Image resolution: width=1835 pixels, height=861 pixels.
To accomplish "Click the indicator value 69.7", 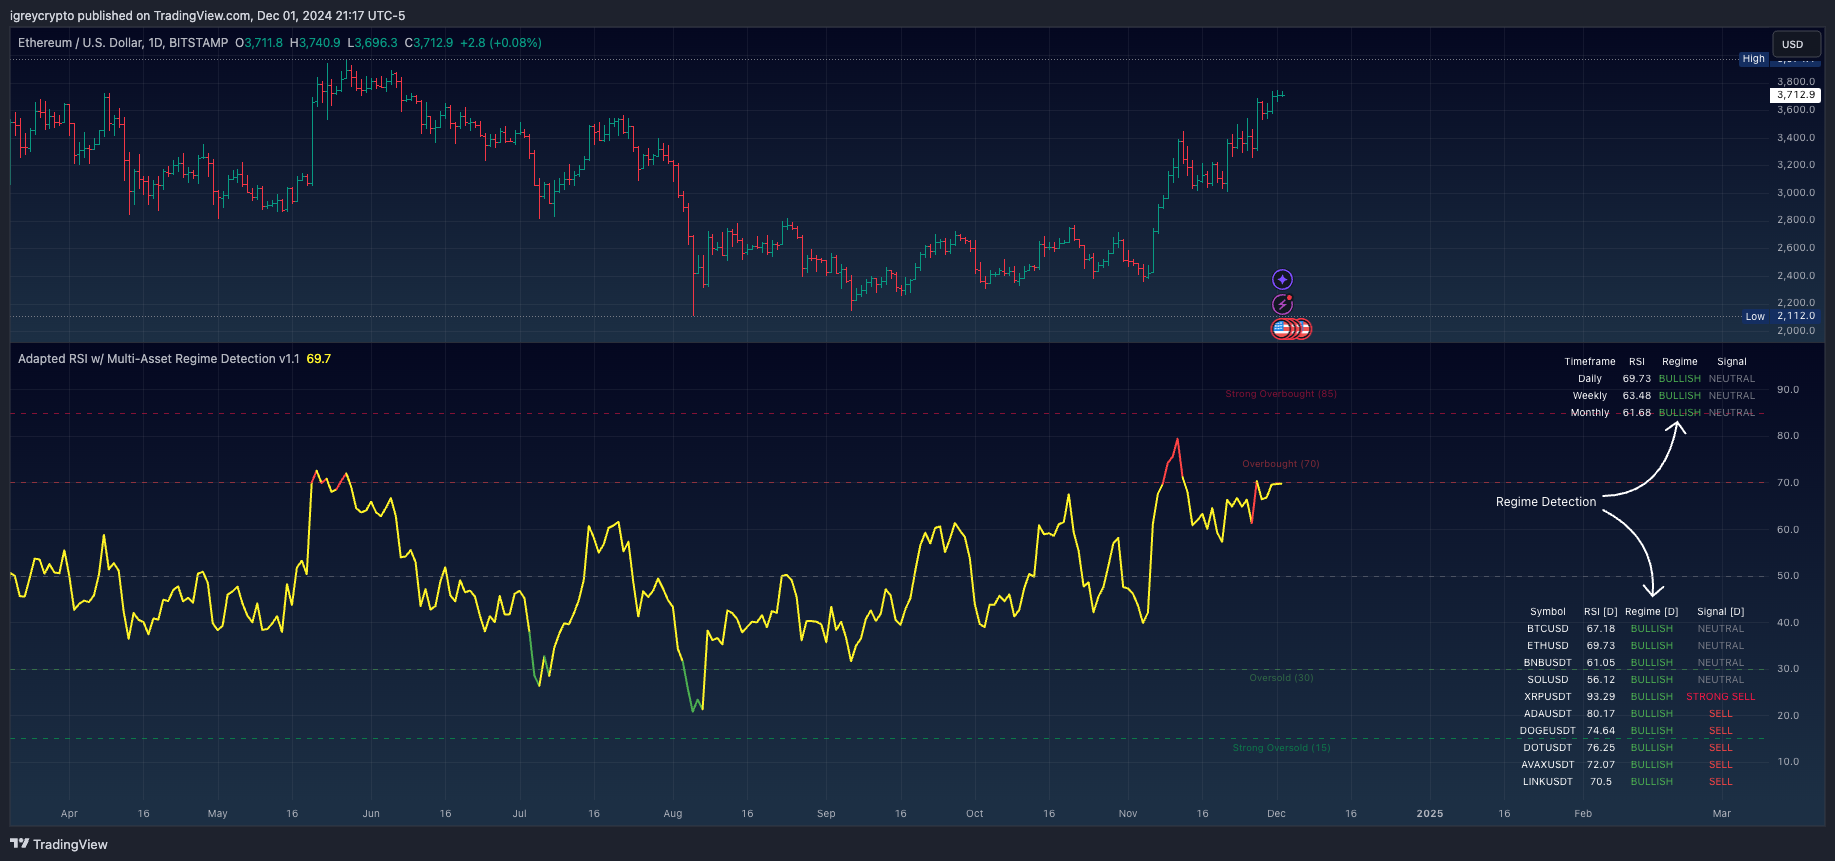I will (x=318, y=359).
